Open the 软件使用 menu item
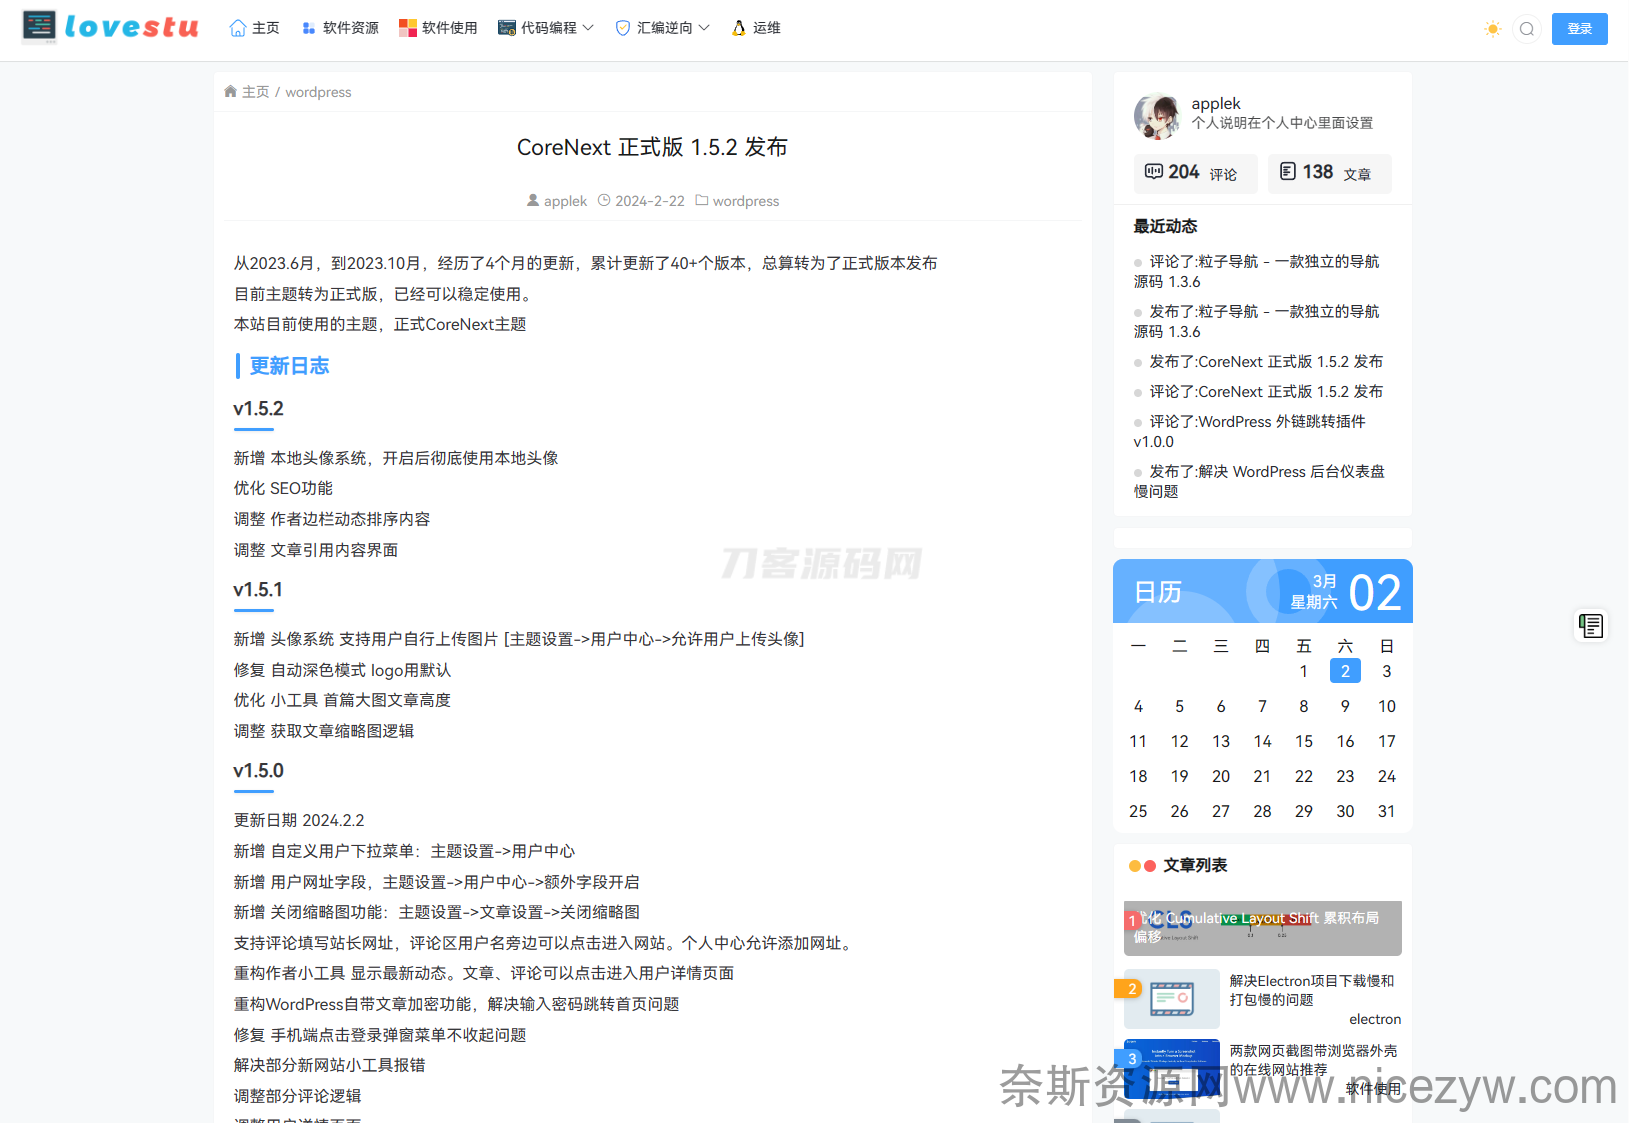This screenshot has width=1629, height=1123. (438, 28)
